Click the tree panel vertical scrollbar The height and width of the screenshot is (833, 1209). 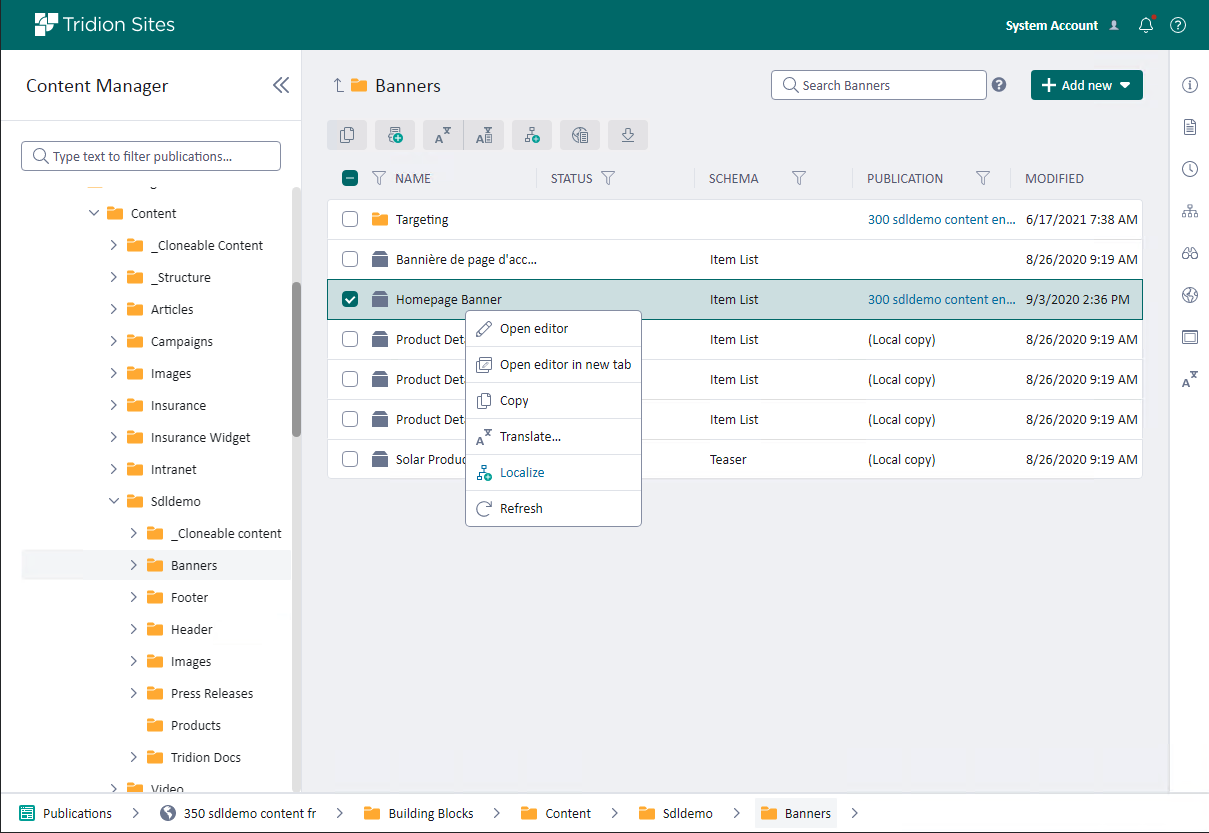click(x=296, y=360)
